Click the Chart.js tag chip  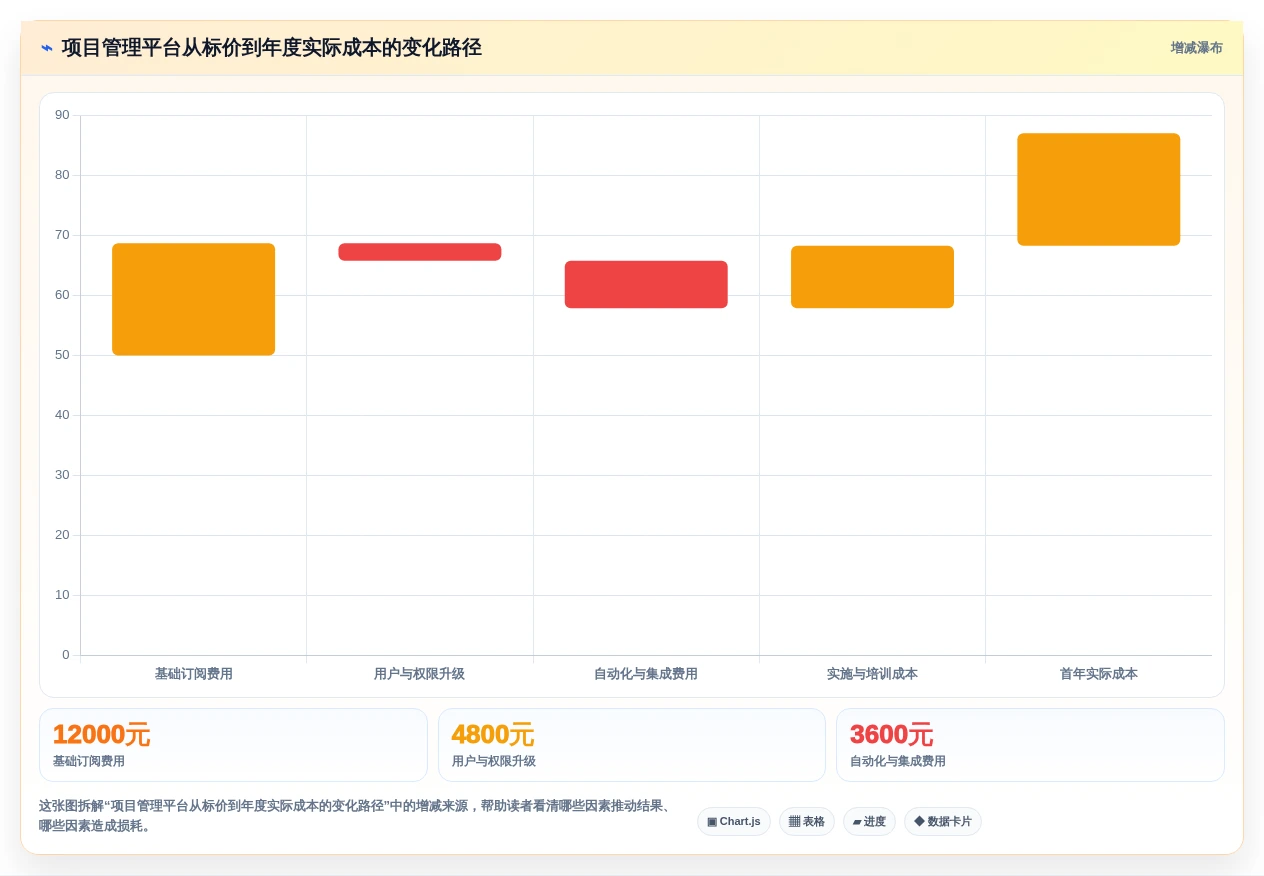tap(734, 822)
